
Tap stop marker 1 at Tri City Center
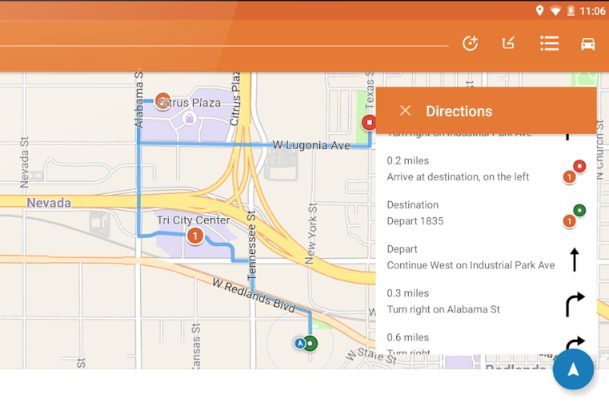coord(195,236)
